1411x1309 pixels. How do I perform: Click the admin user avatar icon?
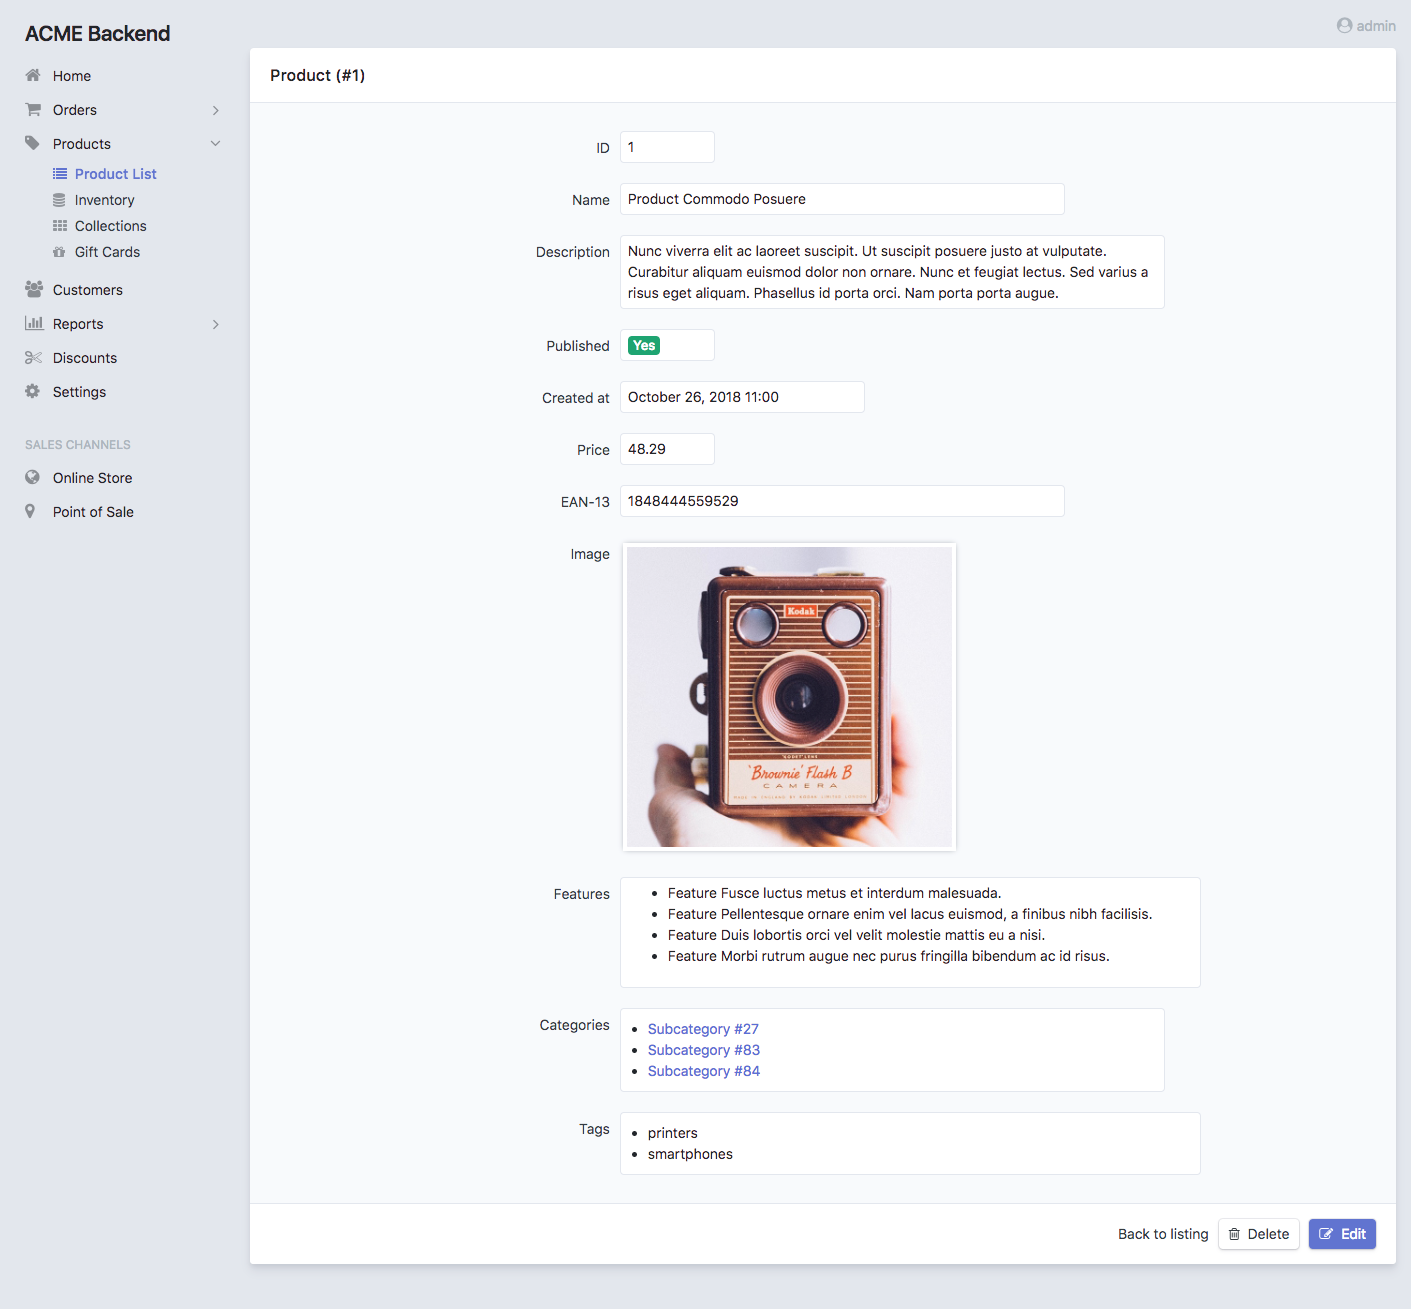[1344, 26]
